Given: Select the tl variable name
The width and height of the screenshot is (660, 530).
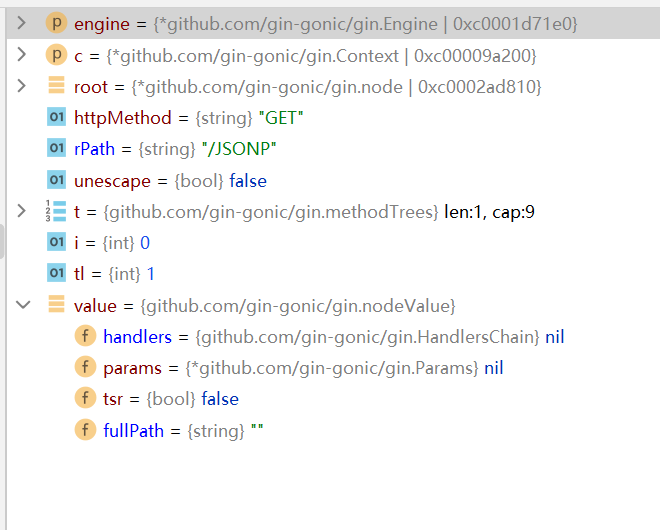Looking at the screenshot, I should click(x=79, y=274).
